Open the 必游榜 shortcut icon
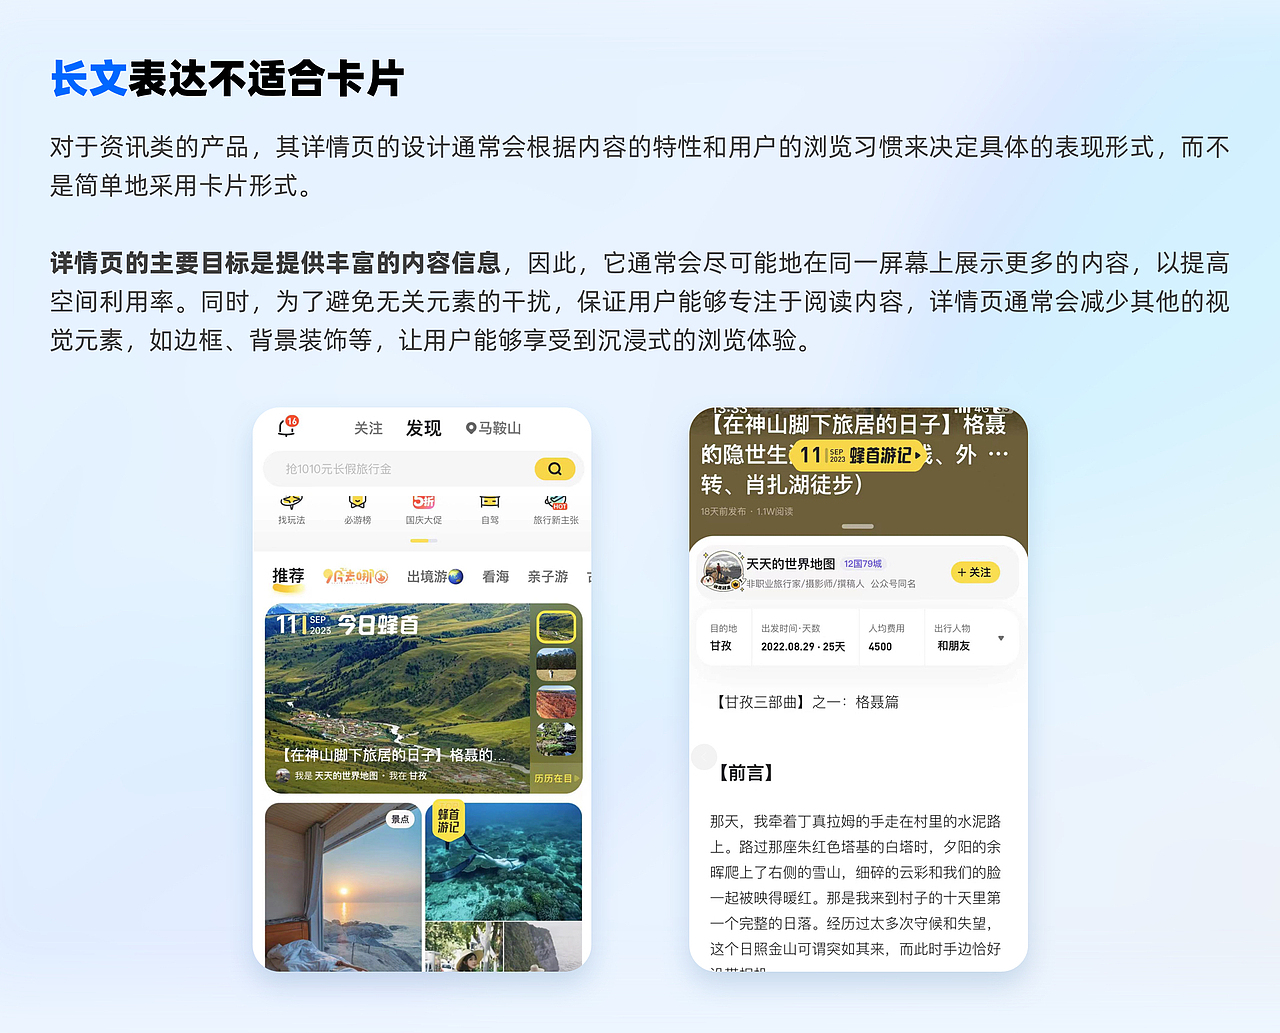 (357, 509)
